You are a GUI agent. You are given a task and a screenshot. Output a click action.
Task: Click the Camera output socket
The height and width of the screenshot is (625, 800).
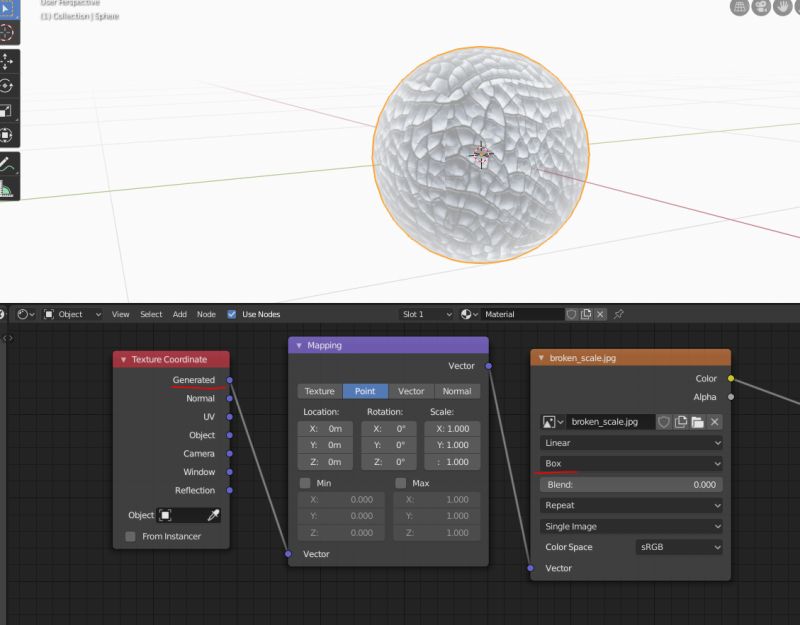coord(230,454)
